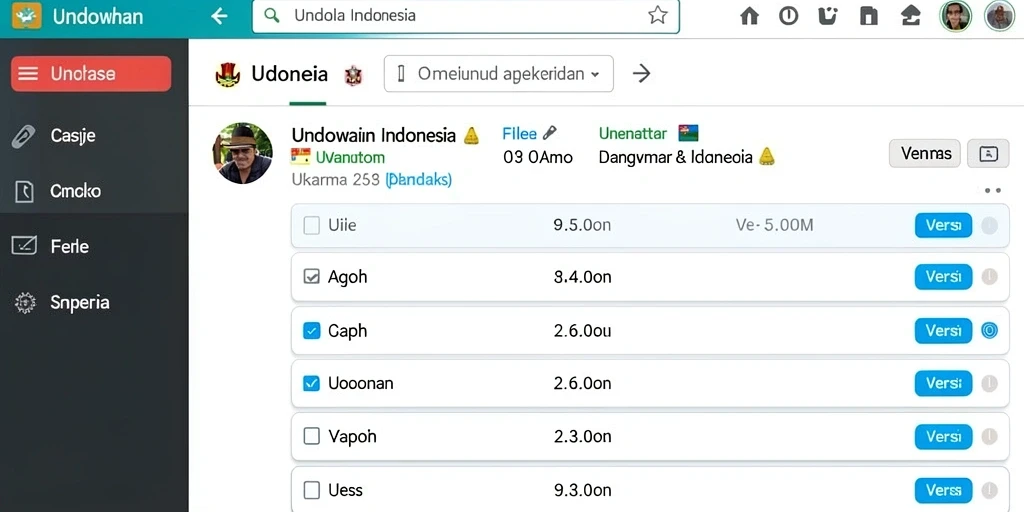Screen dimensions: 1024x512
Task: Open the Snperia sidebar item
Action: [94, 302]
